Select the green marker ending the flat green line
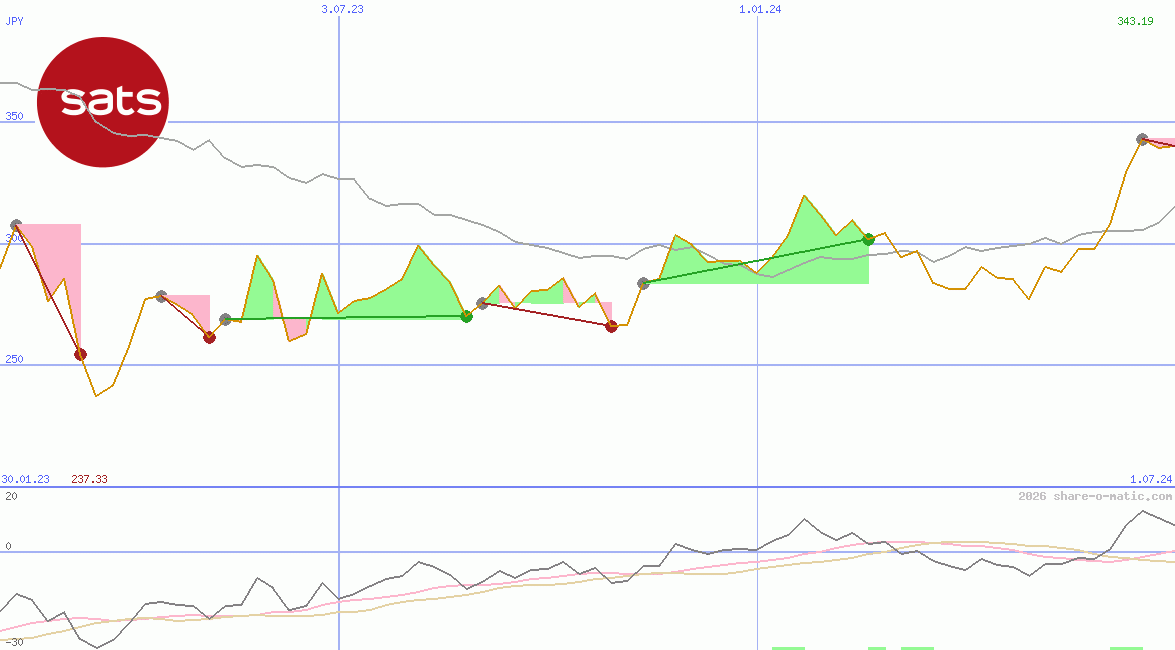1175x650 pixels. [466, 316]
